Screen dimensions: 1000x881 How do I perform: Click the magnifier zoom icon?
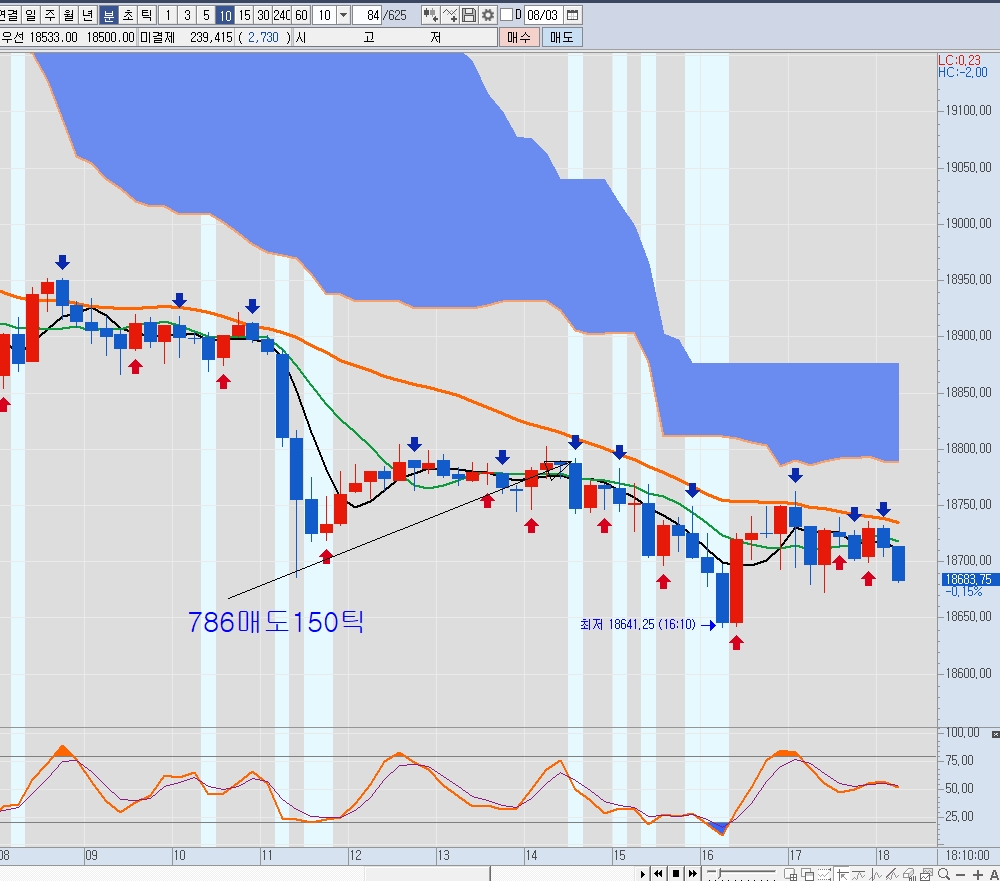click(x=943, y=874)
